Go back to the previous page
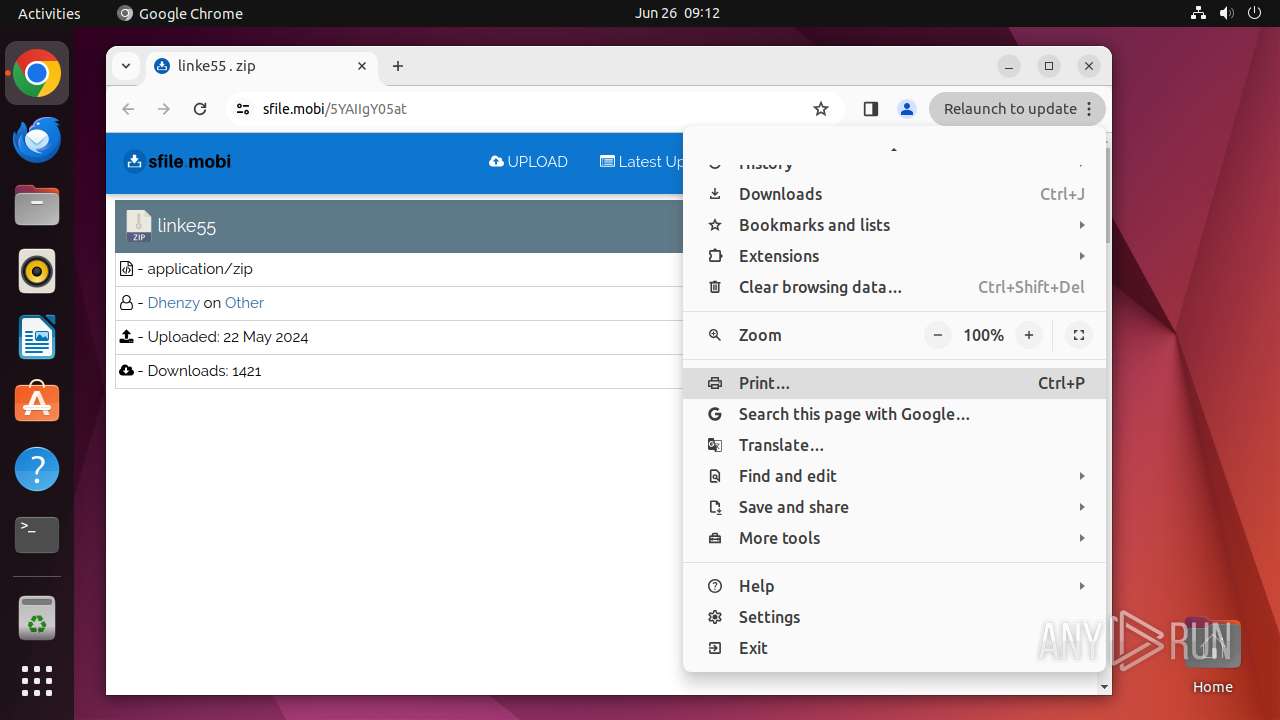The width and height of the screenshot is (1280, 720). (128, 109)
